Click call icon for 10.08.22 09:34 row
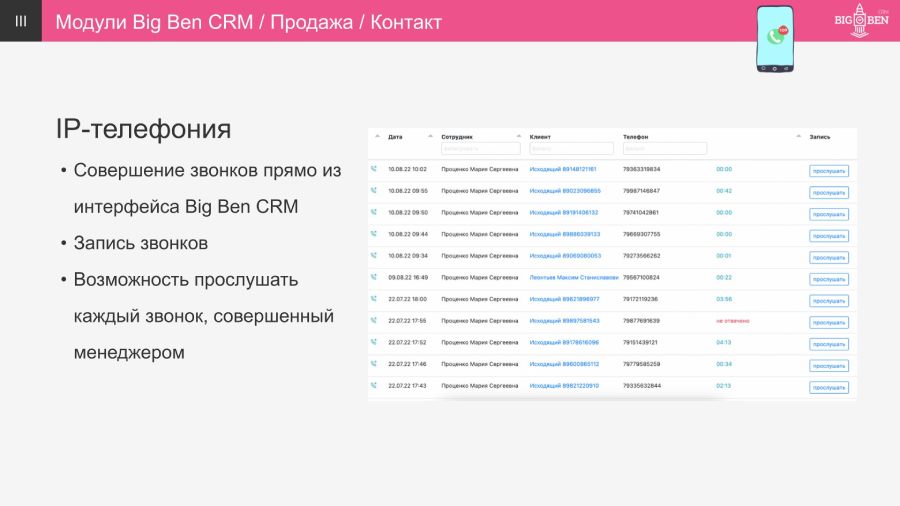 374,256
